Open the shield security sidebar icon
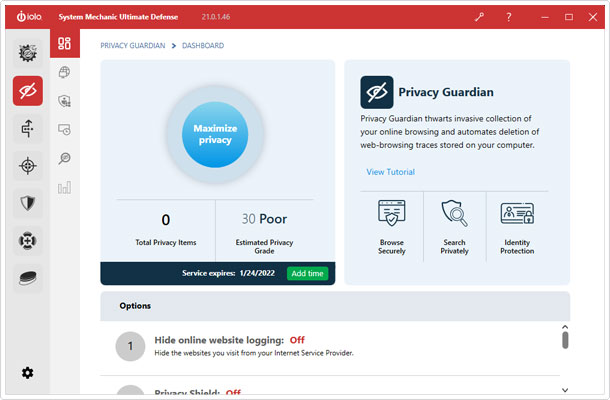 (x=28, y=203)
